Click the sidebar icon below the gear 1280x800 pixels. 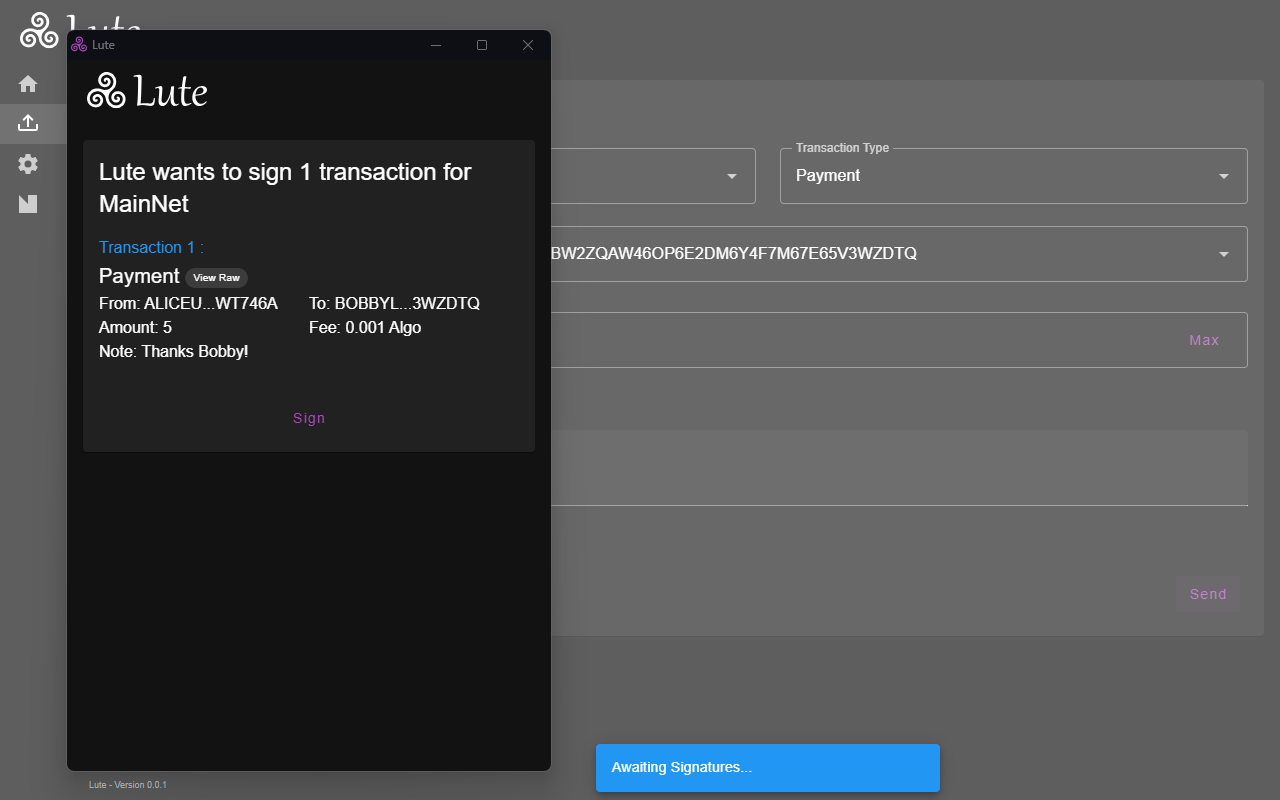pyautogui.click(x=28, y=204)
